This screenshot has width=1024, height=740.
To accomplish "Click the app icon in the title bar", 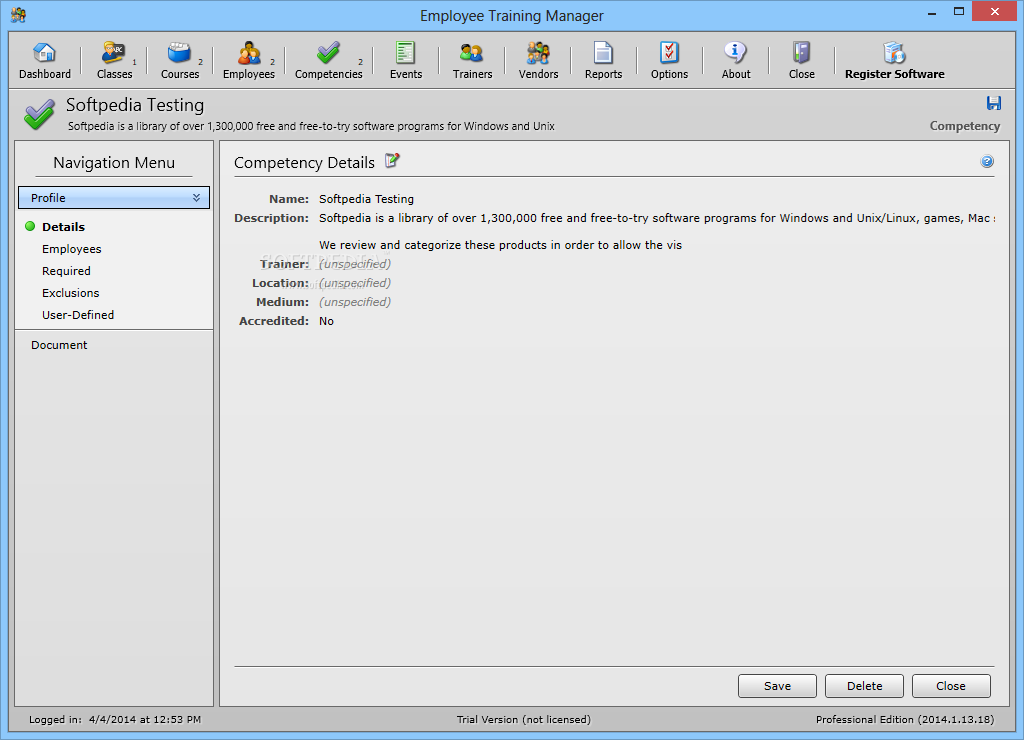I will pyautogui.click(x=18, y=15).
